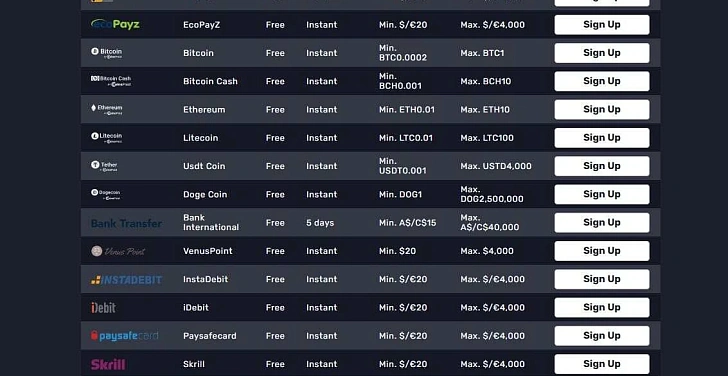Click the Dogecoin logo icon
728x376 pixels.
coord(106,194)
